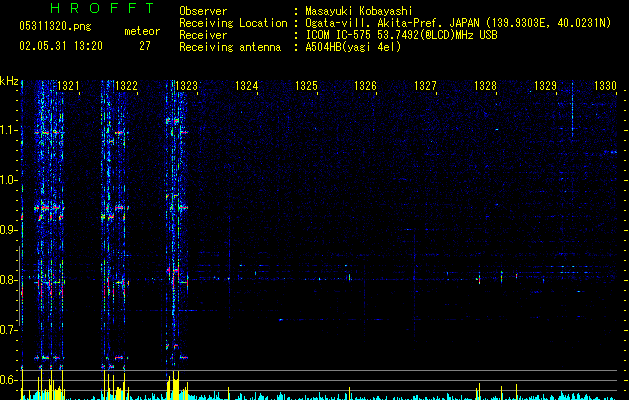Click the 'Receiving Location' label

pyautogui.click(x=233, y=23)
